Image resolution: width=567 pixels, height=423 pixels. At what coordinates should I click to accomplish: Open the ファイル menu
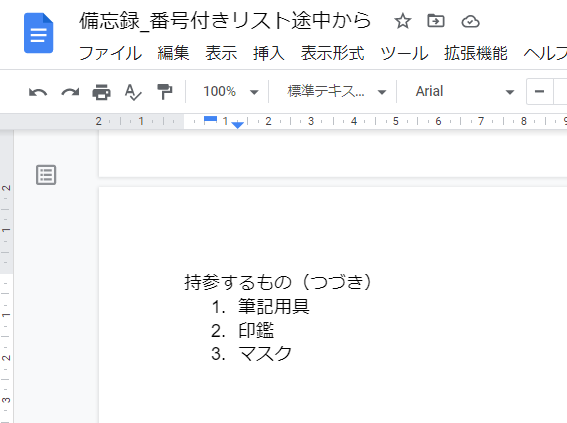[x=110, y=53]
